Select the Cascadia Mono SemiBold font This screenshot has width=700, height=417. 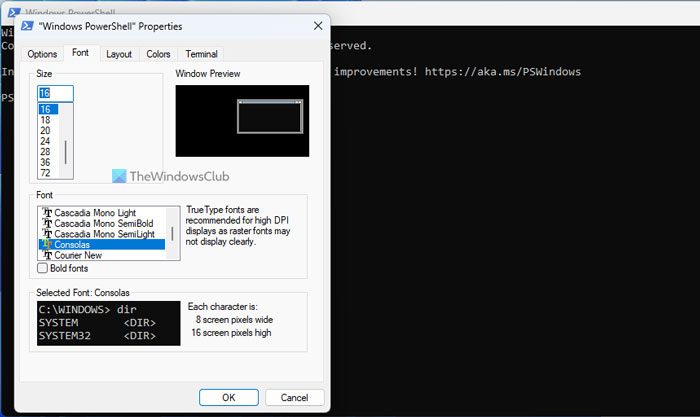tap(102, 223)
